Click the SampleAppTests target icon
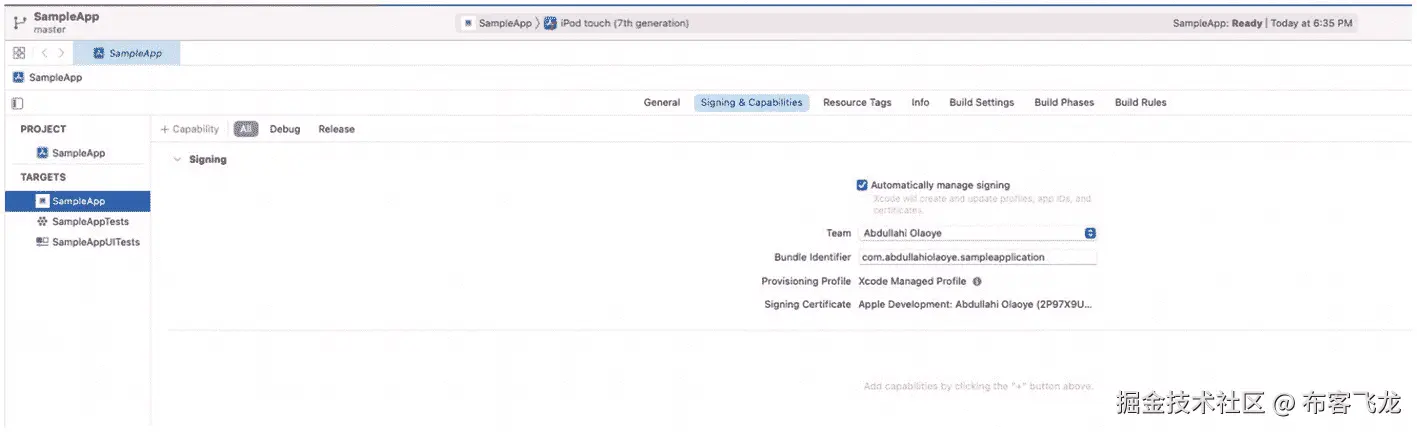The width and height of the screenshot is (1417, 432). coord(42,222)
